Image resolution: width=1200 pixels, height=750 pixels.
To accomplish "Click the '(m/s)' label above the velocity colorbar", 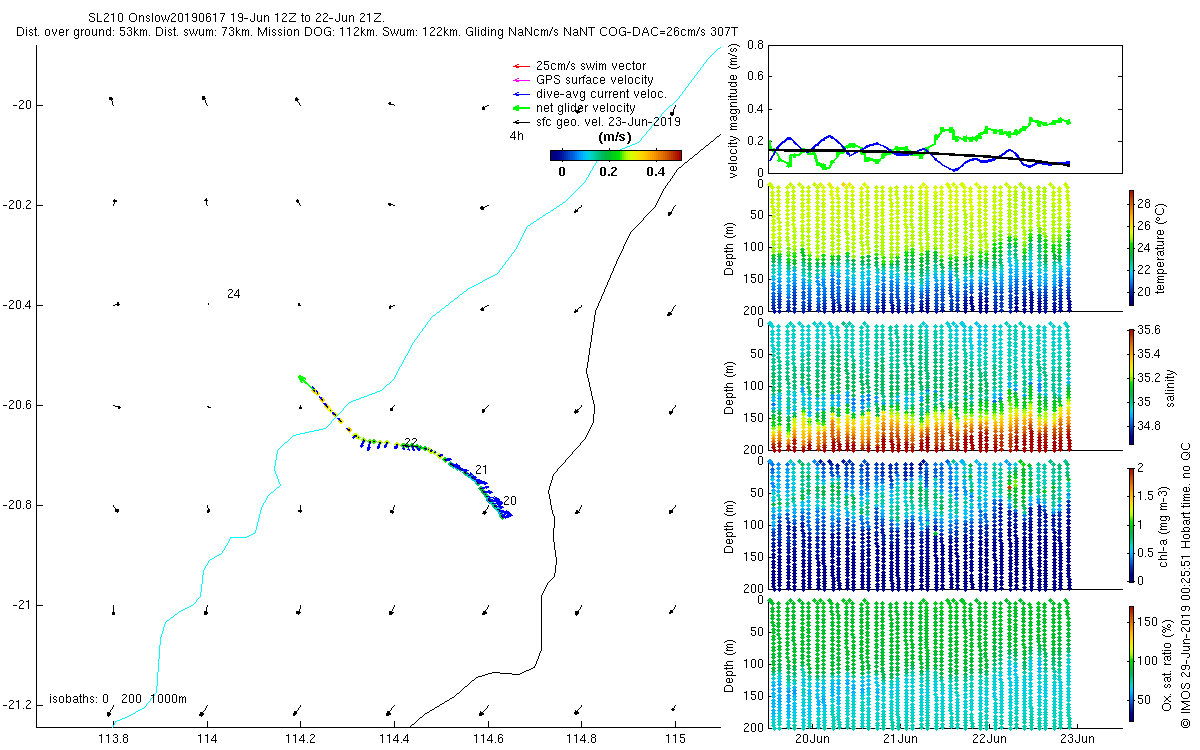I will (614, 136).
